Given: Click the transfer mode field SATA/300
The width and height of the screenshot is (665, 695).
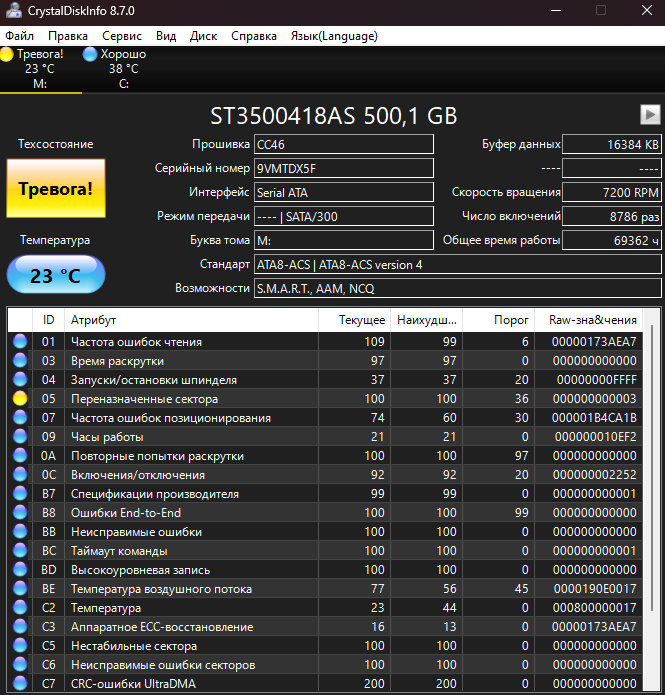Looking at the screenshot, I should (x=344, y=216).
